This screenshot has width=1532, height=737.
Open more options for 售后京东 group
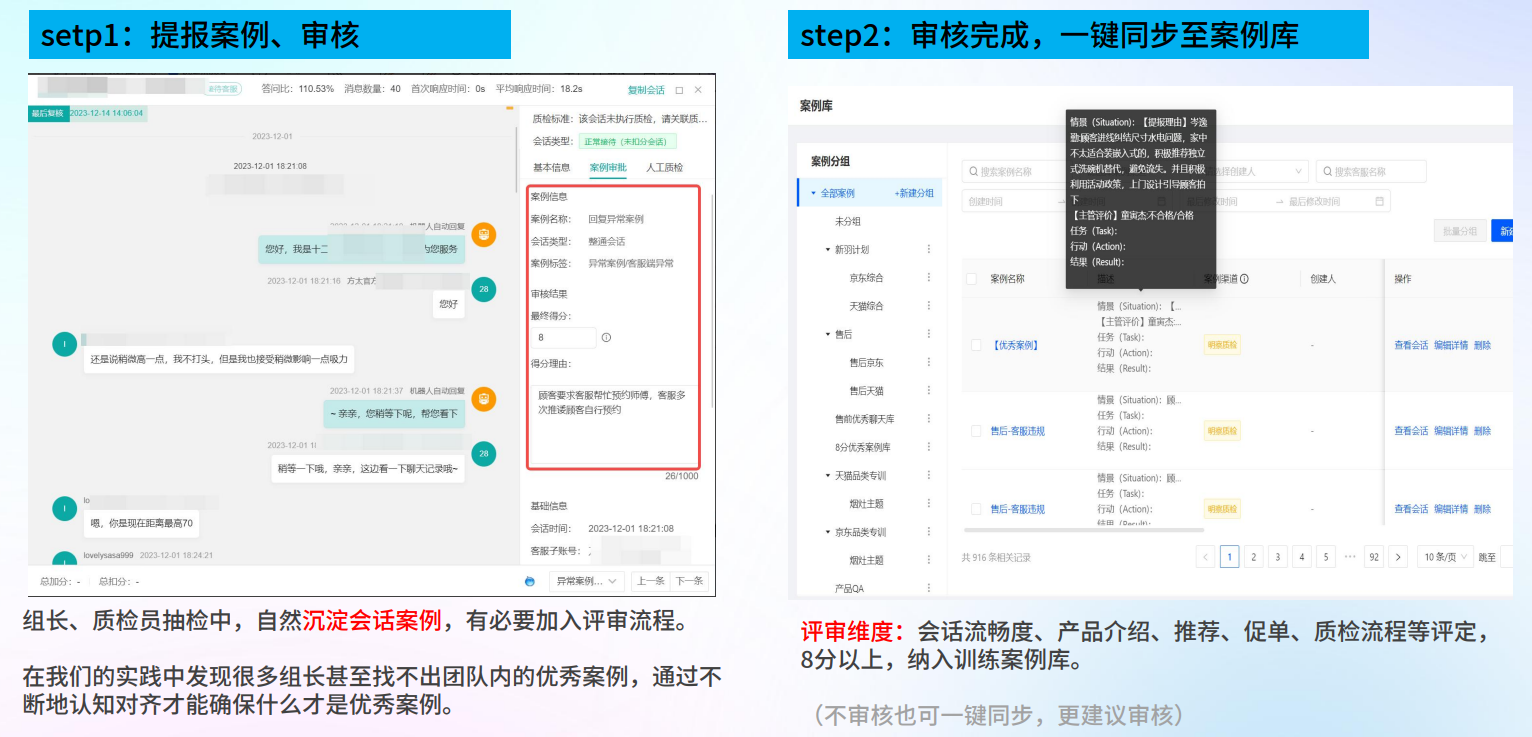coord(928,362)
